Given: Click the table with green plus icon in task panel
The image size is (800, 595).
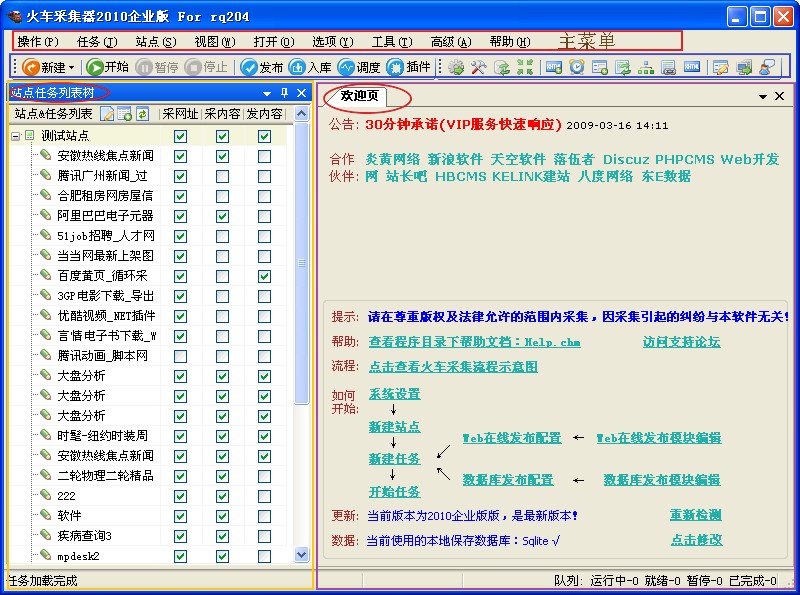Looking at the screenshot, I should point(124,114).
